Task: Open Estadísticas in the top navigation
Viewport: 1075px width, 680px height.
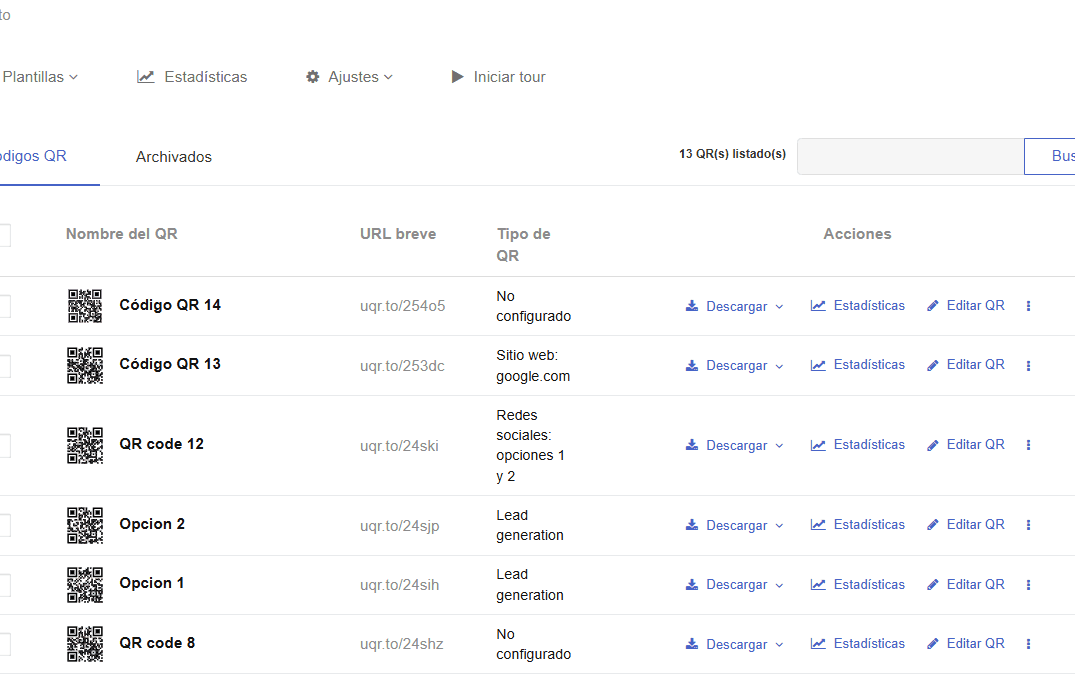Action: tap(192, 77)
